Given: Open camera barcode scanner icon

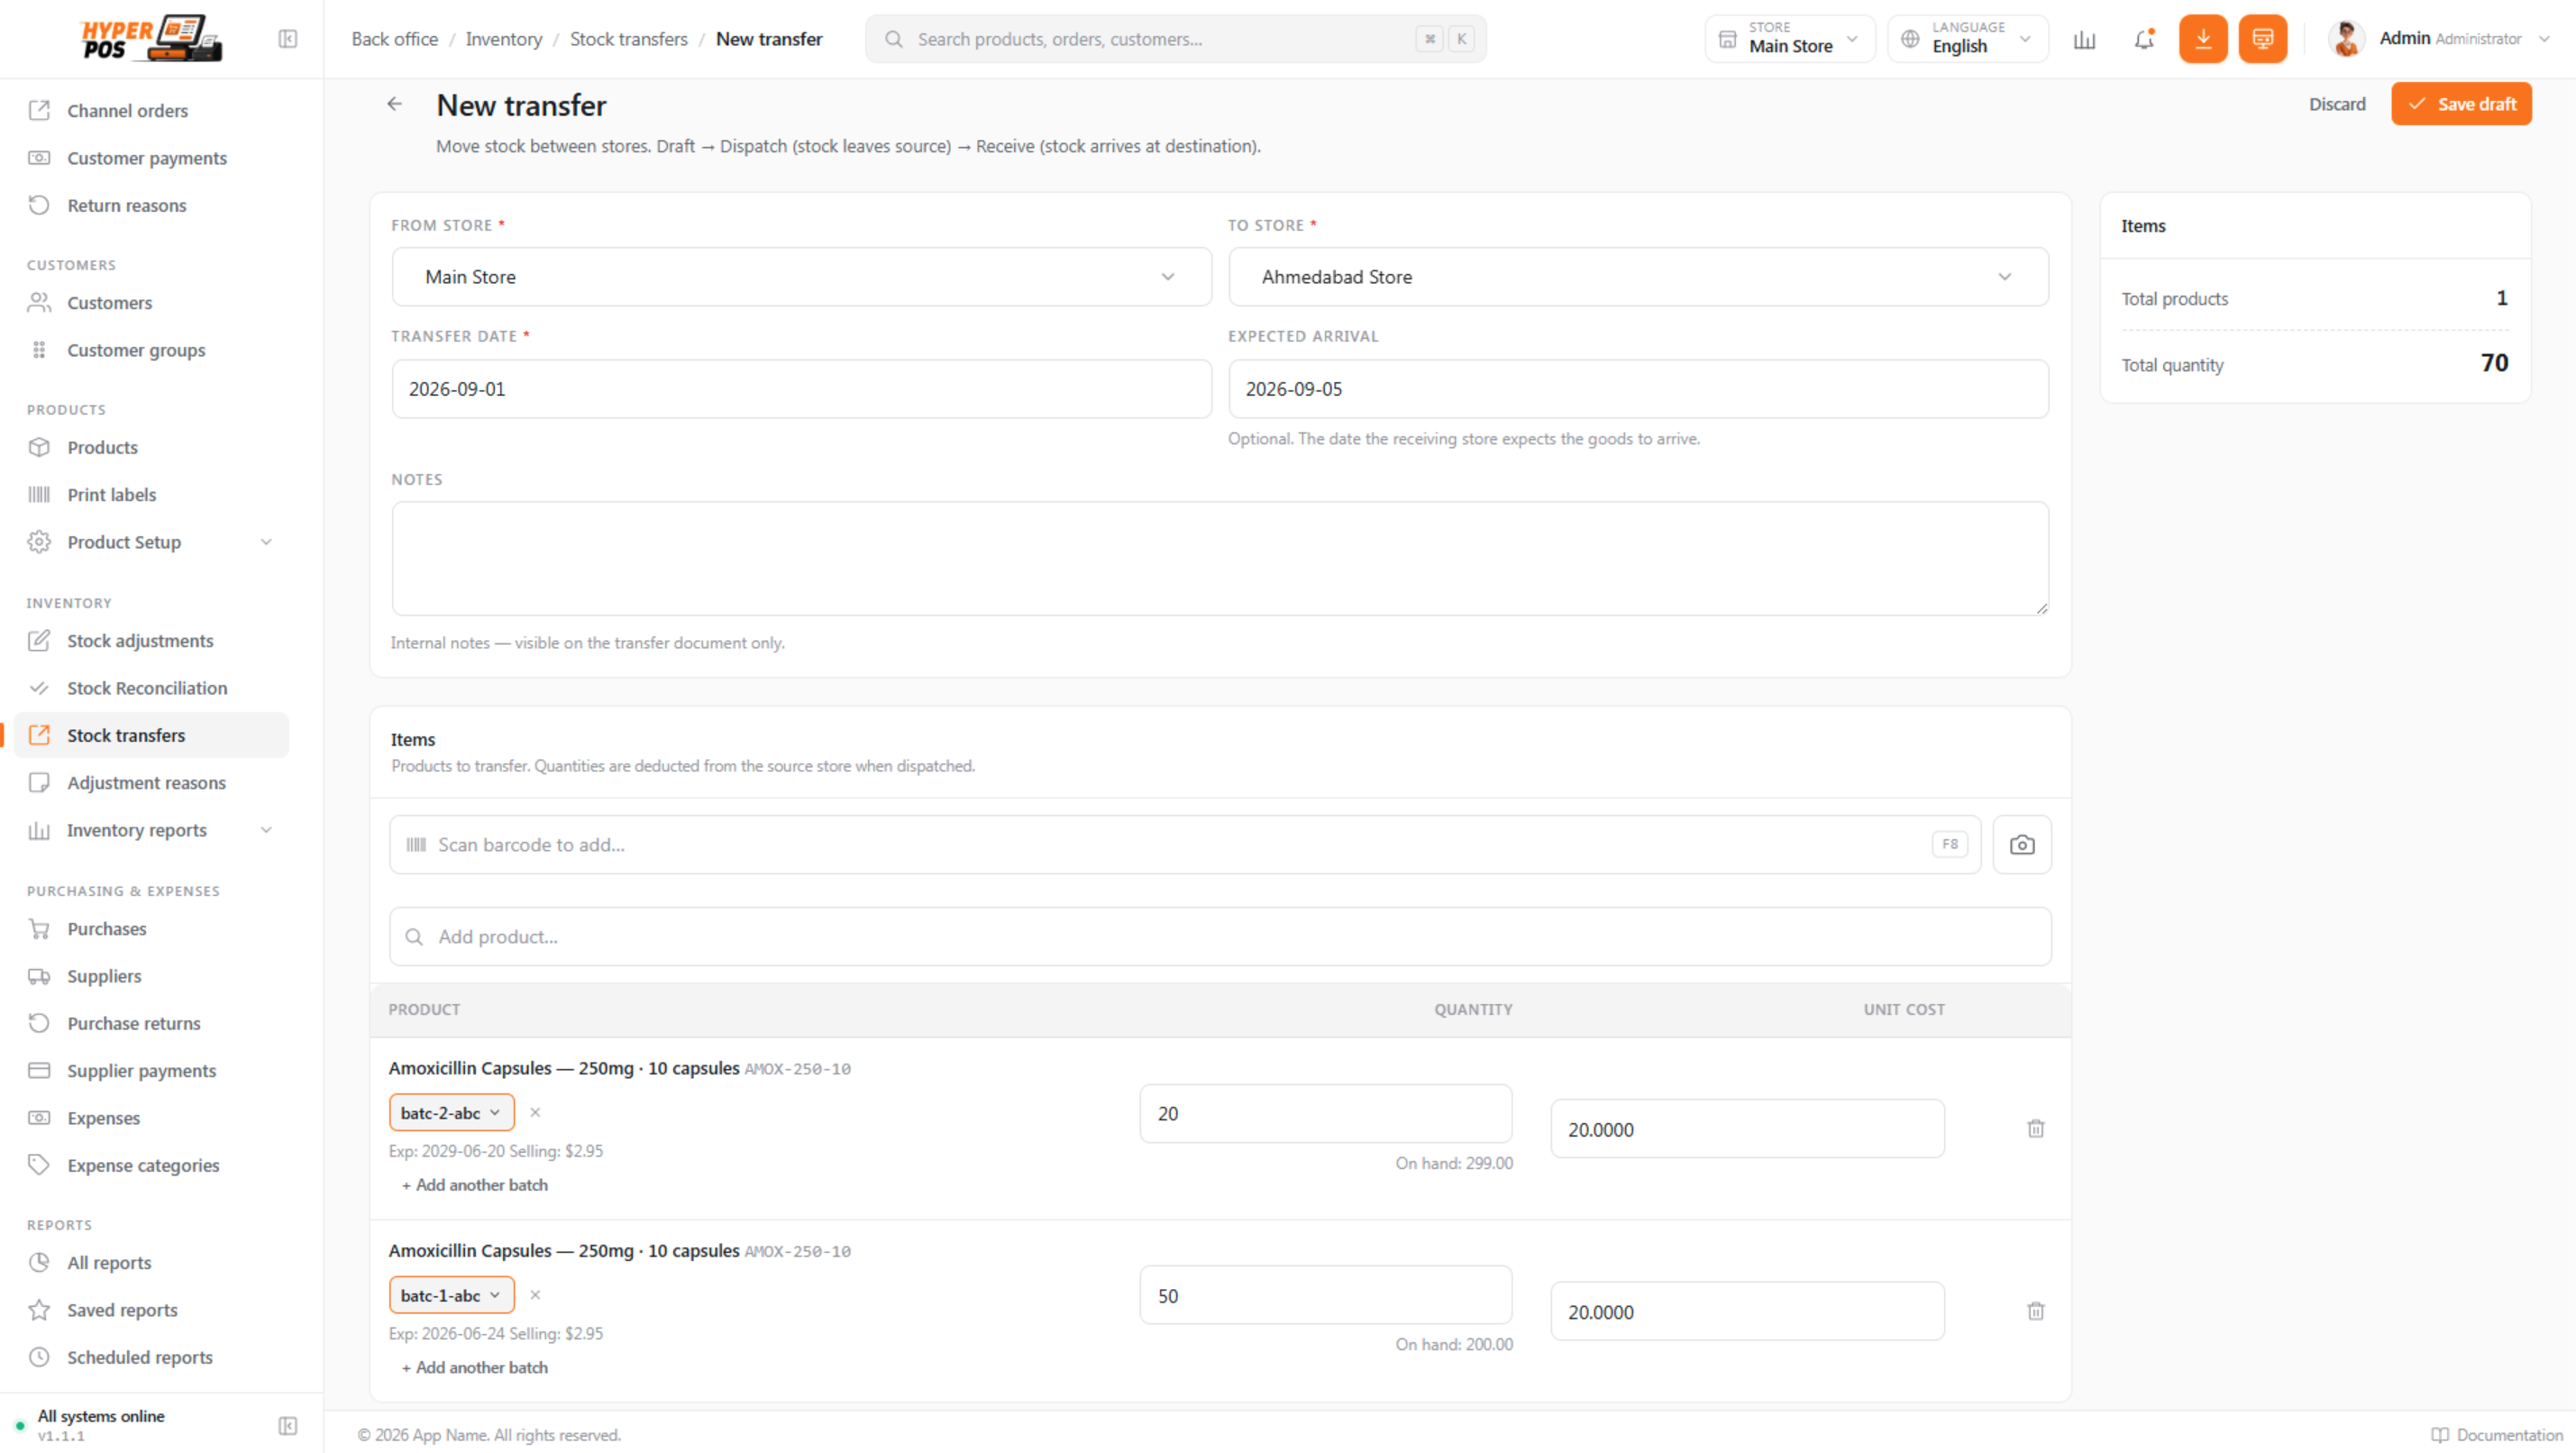Looking at the screenshot, I should coord(2022,845).
